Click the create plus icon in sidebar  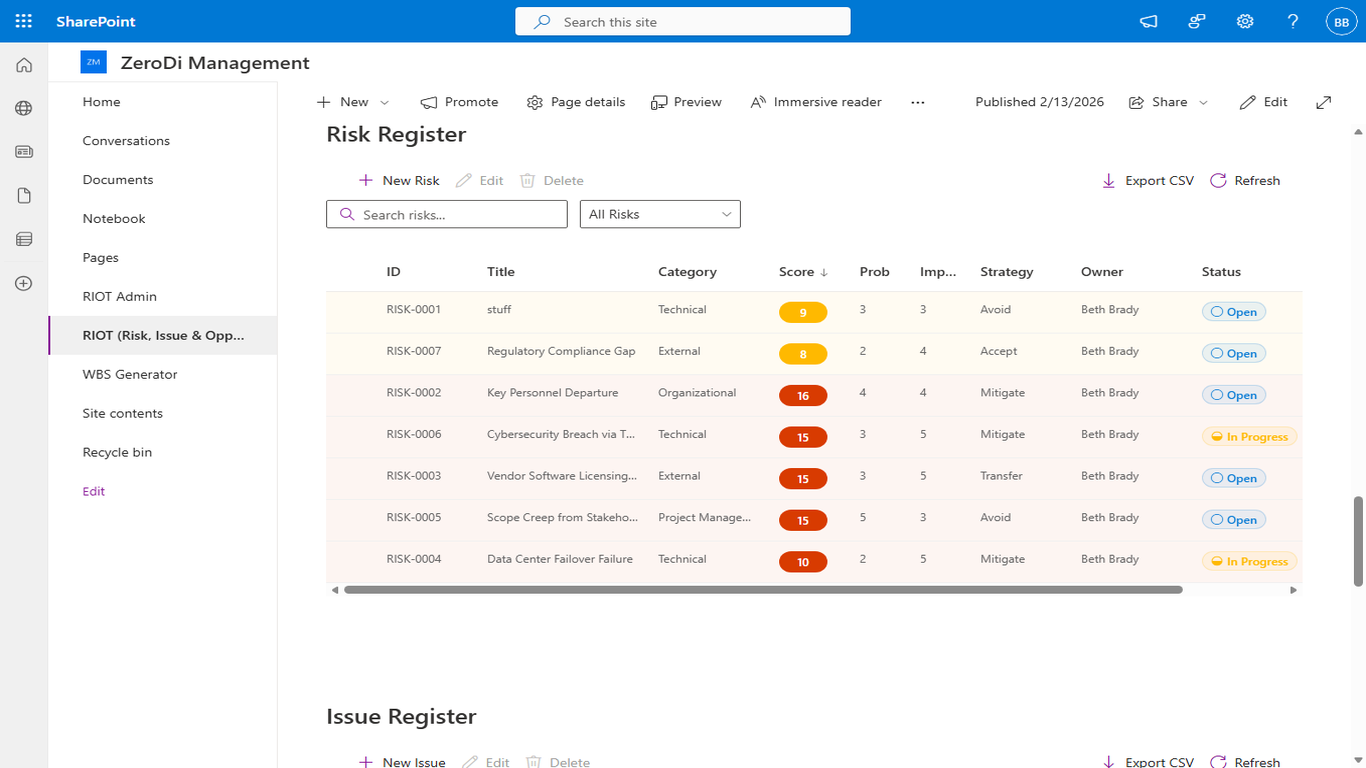point(22,283)
